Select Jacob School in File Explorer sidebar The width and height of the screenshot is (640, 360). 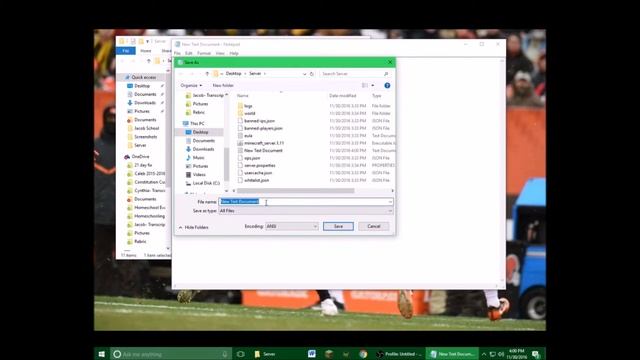pyautogui.click(x=146, y=128)
